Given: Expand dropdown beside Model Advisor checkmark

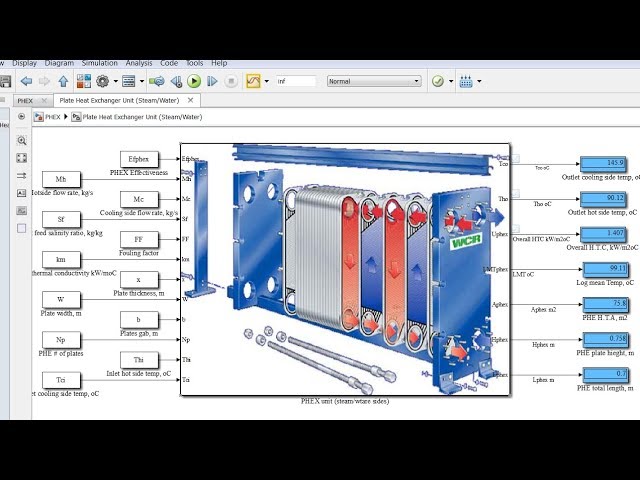Looking at the screenshot, I should [451, 81].
